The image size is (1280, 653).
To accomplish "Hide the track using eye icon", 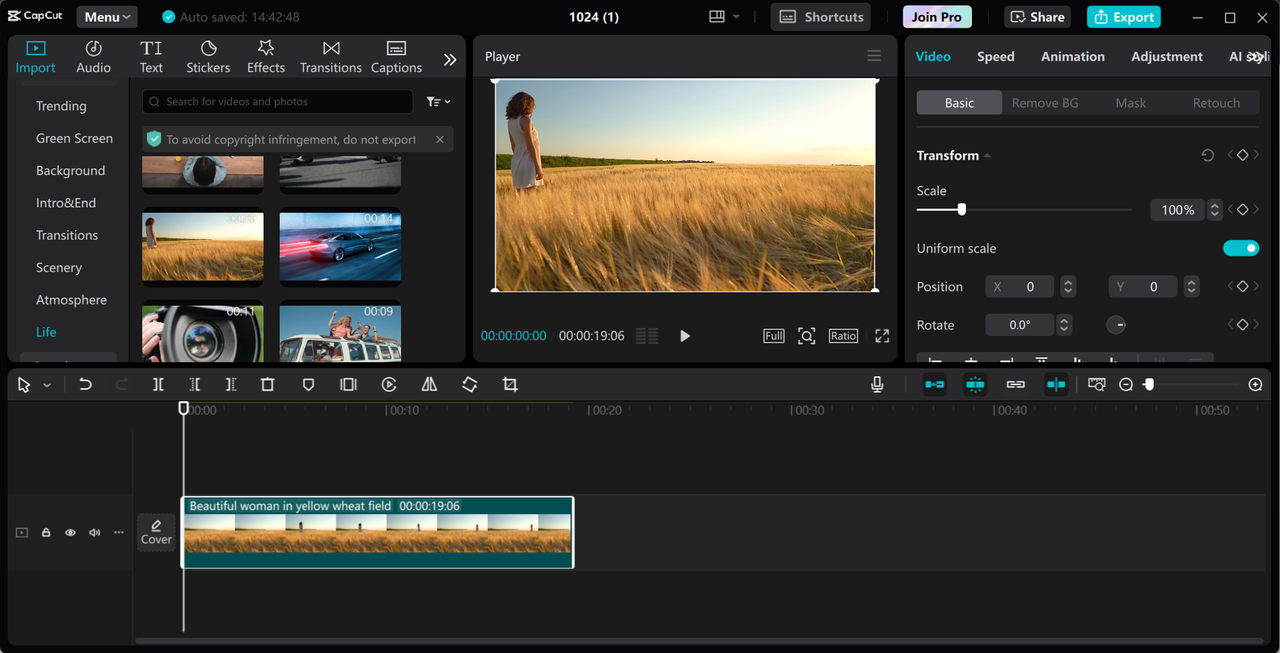I will (x=70, y=533).
